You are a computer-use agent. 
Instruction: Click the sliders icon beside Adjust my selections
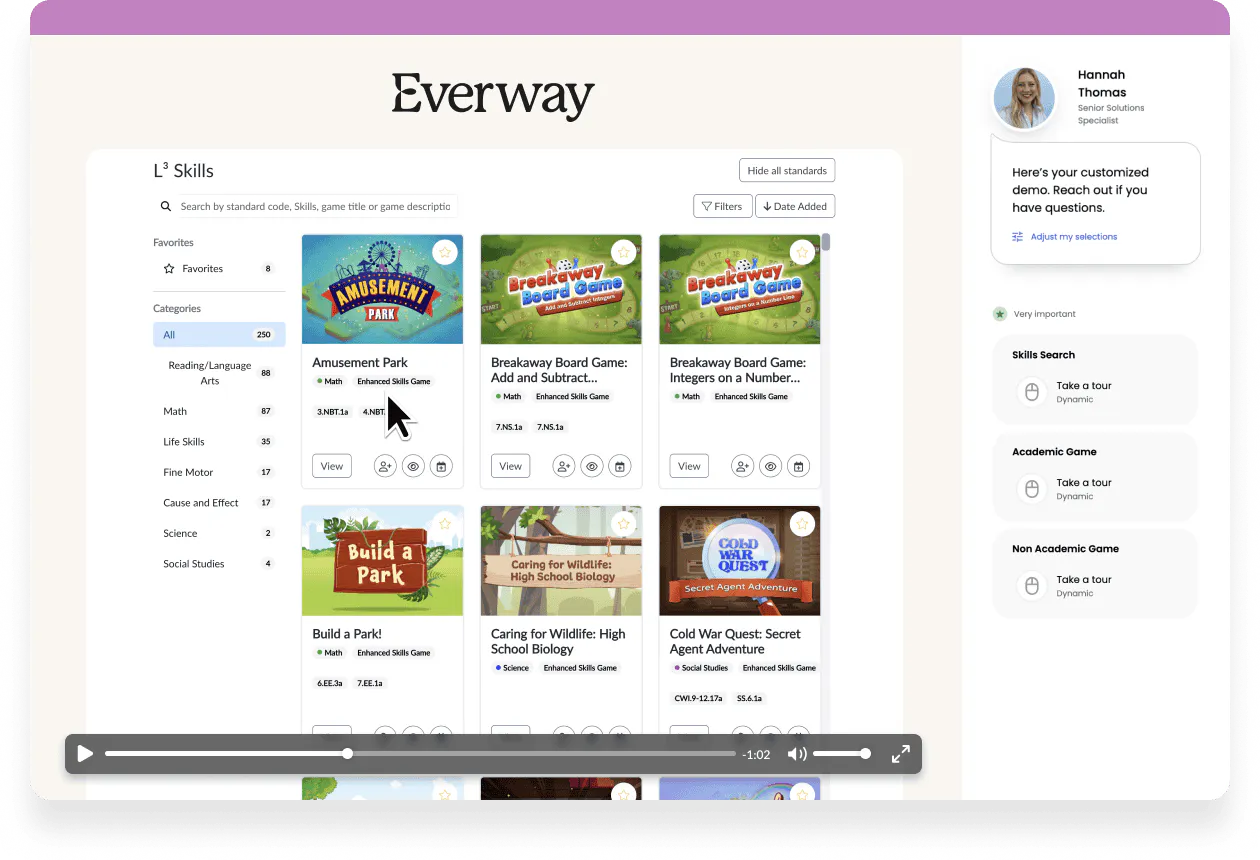pyautogui.click(x=1018, y=237)
